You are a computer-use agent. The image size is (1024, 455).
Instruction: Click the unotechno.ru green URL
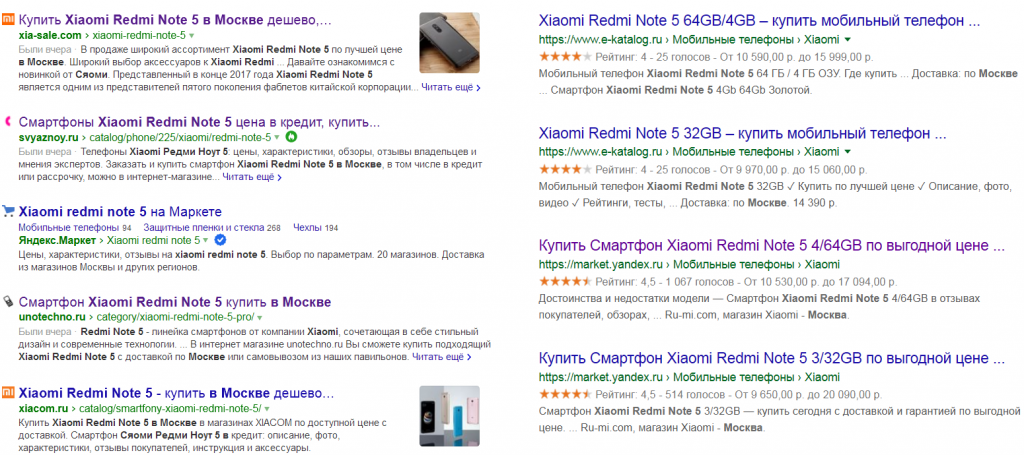coord(52,317)
